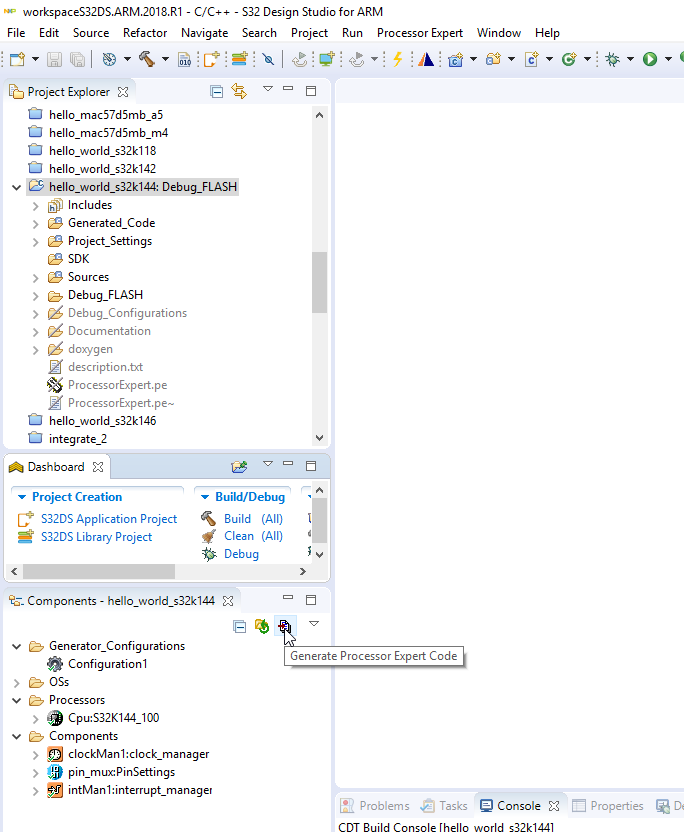Click Project Explorer vertical scrollbar thumb

click(x=319, y=282)
